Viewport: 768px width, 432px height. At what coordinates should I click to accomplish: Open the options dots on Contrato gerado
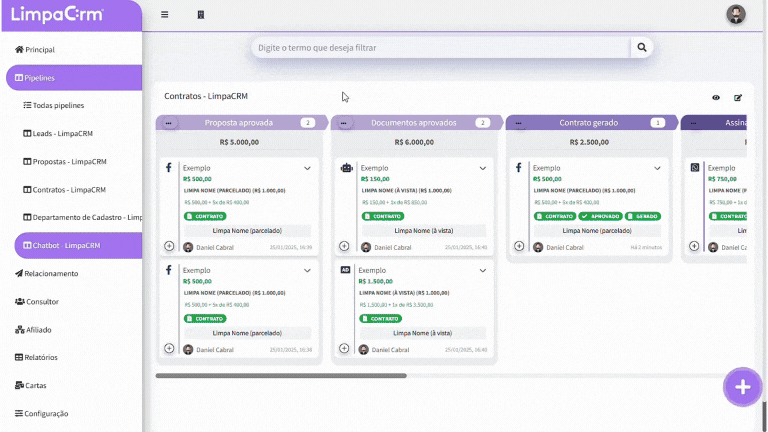[518, 123]
